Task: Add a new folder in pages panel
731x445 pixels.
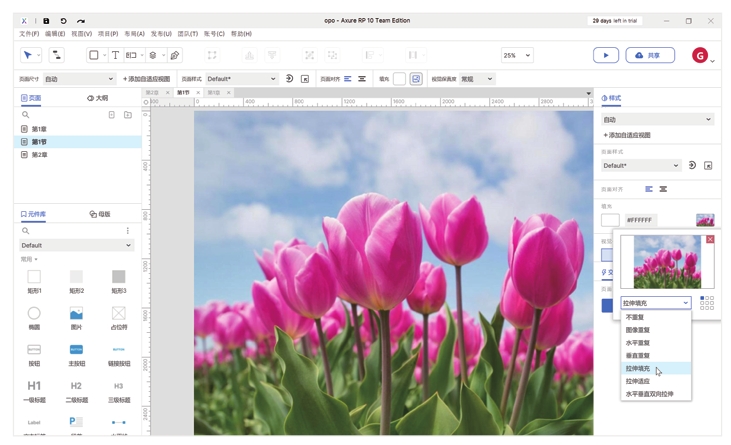Action: [x=128, y=115]
